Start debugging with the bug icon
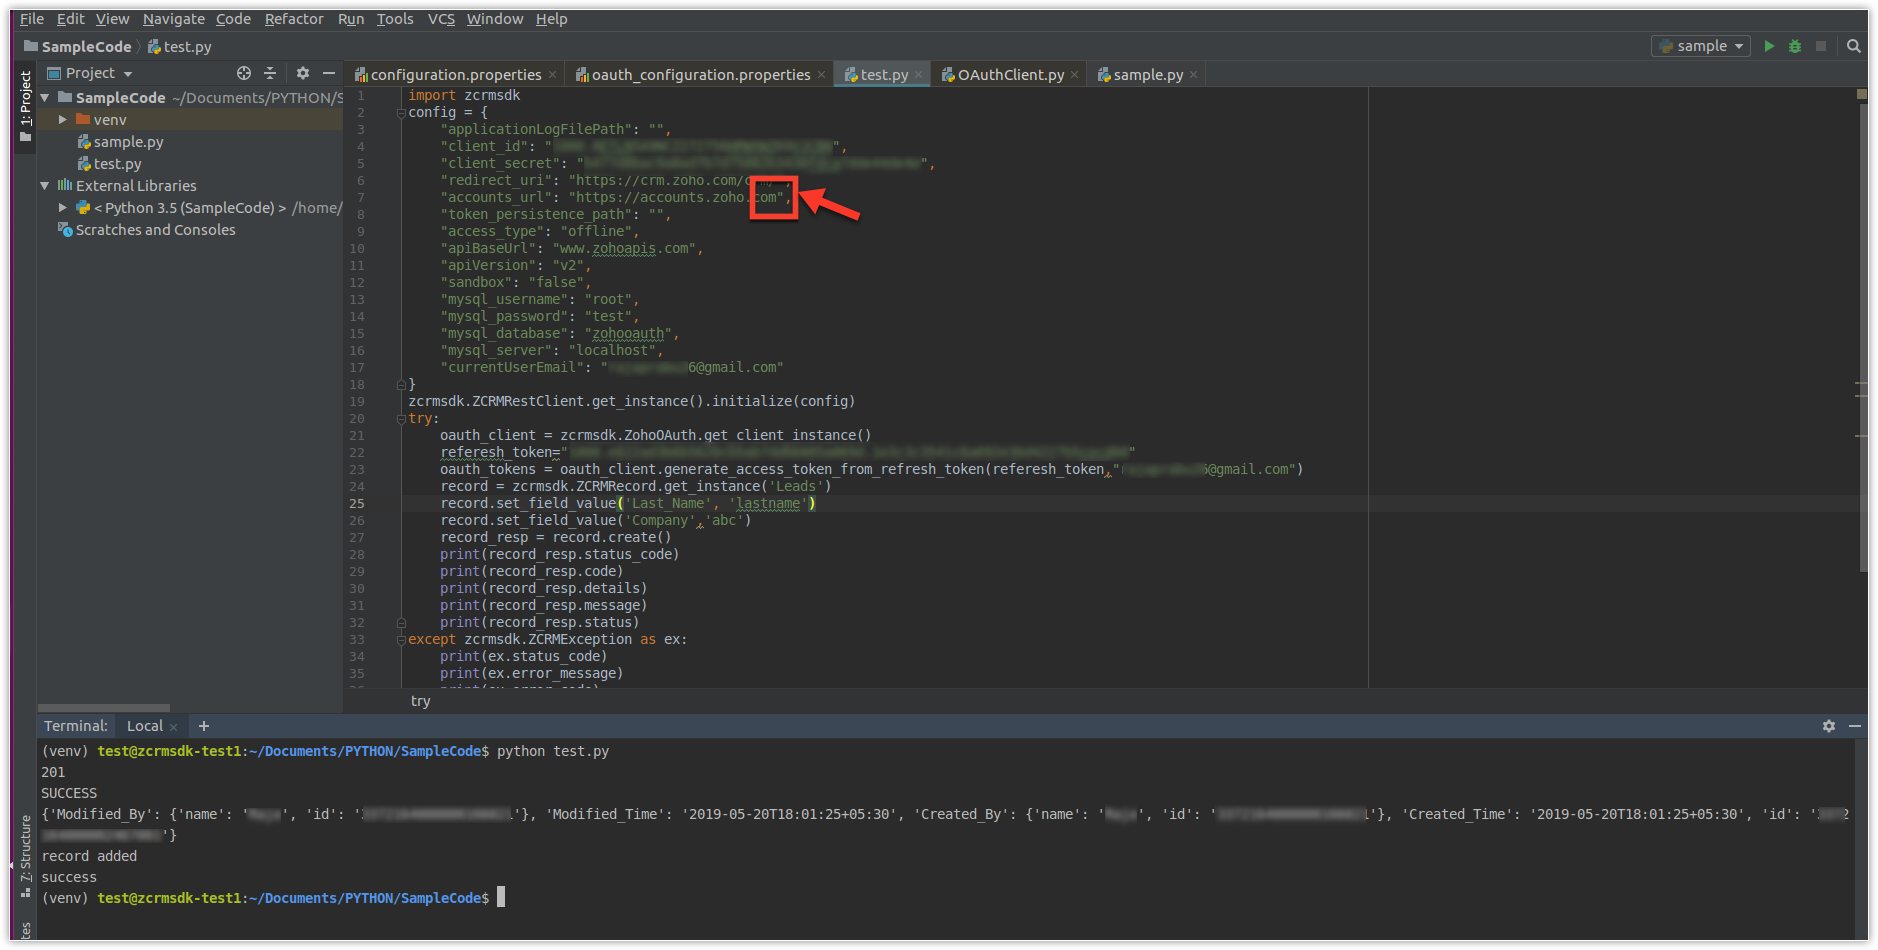The width and height of the screenshot is (1878, 950). point(1795,46)
